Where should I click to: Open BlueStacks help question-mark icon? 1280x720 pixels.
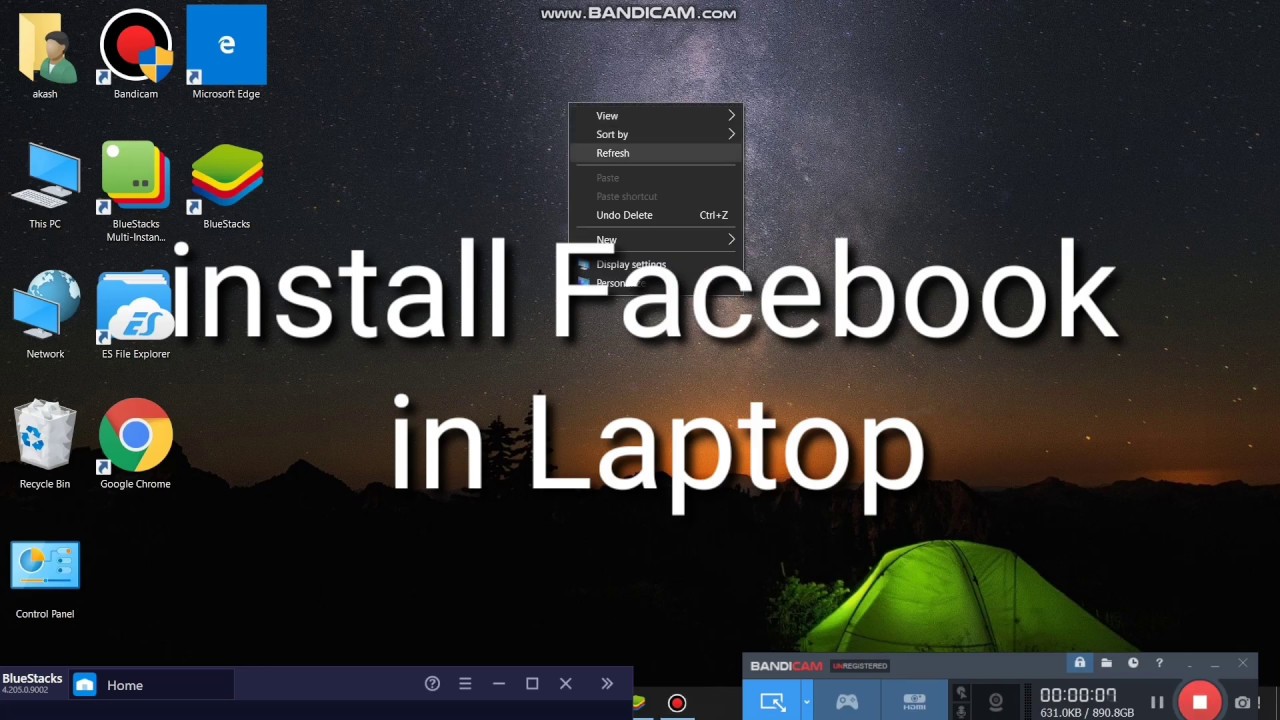[432, 684]
